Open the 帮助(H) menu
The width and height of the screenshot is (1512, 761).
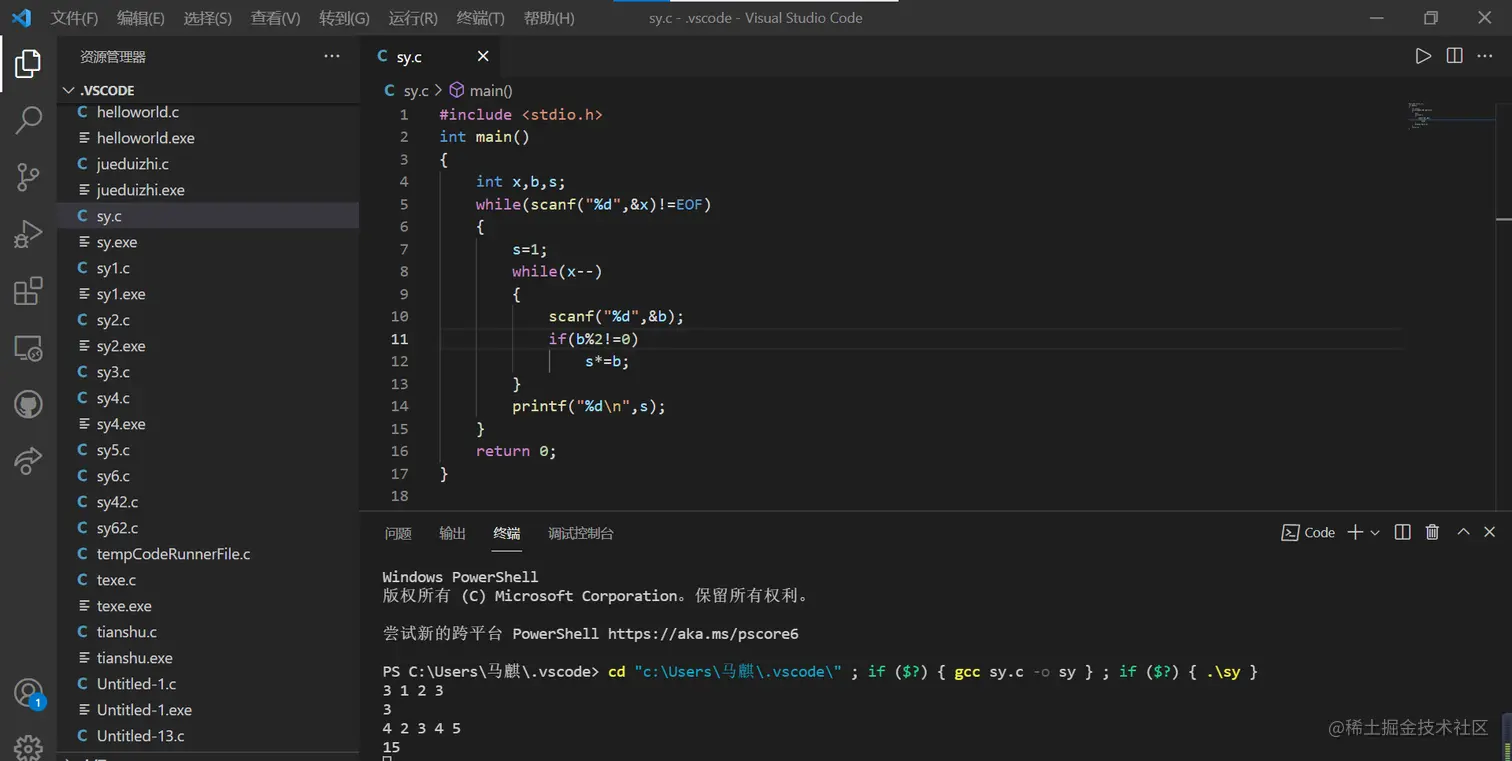(549, 18)
